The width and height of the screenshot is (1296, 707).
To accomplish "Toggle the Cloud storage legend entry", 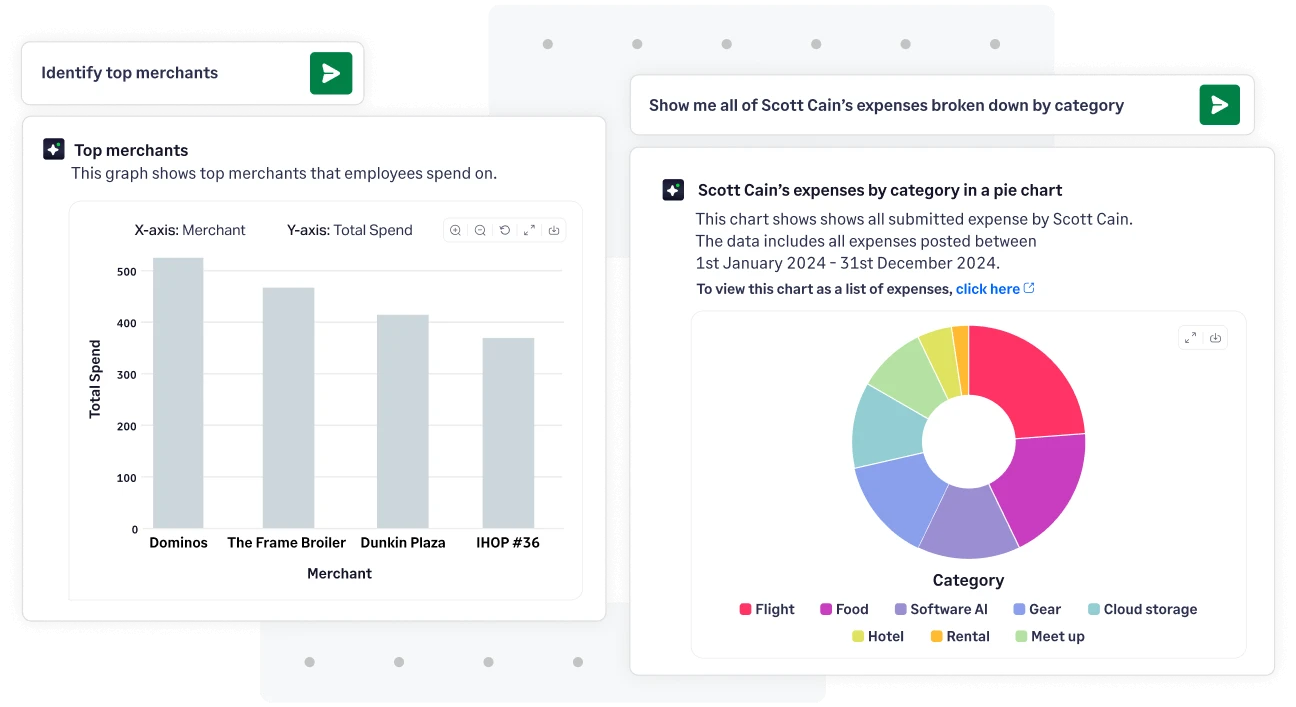I will [x=1141, y=609].
